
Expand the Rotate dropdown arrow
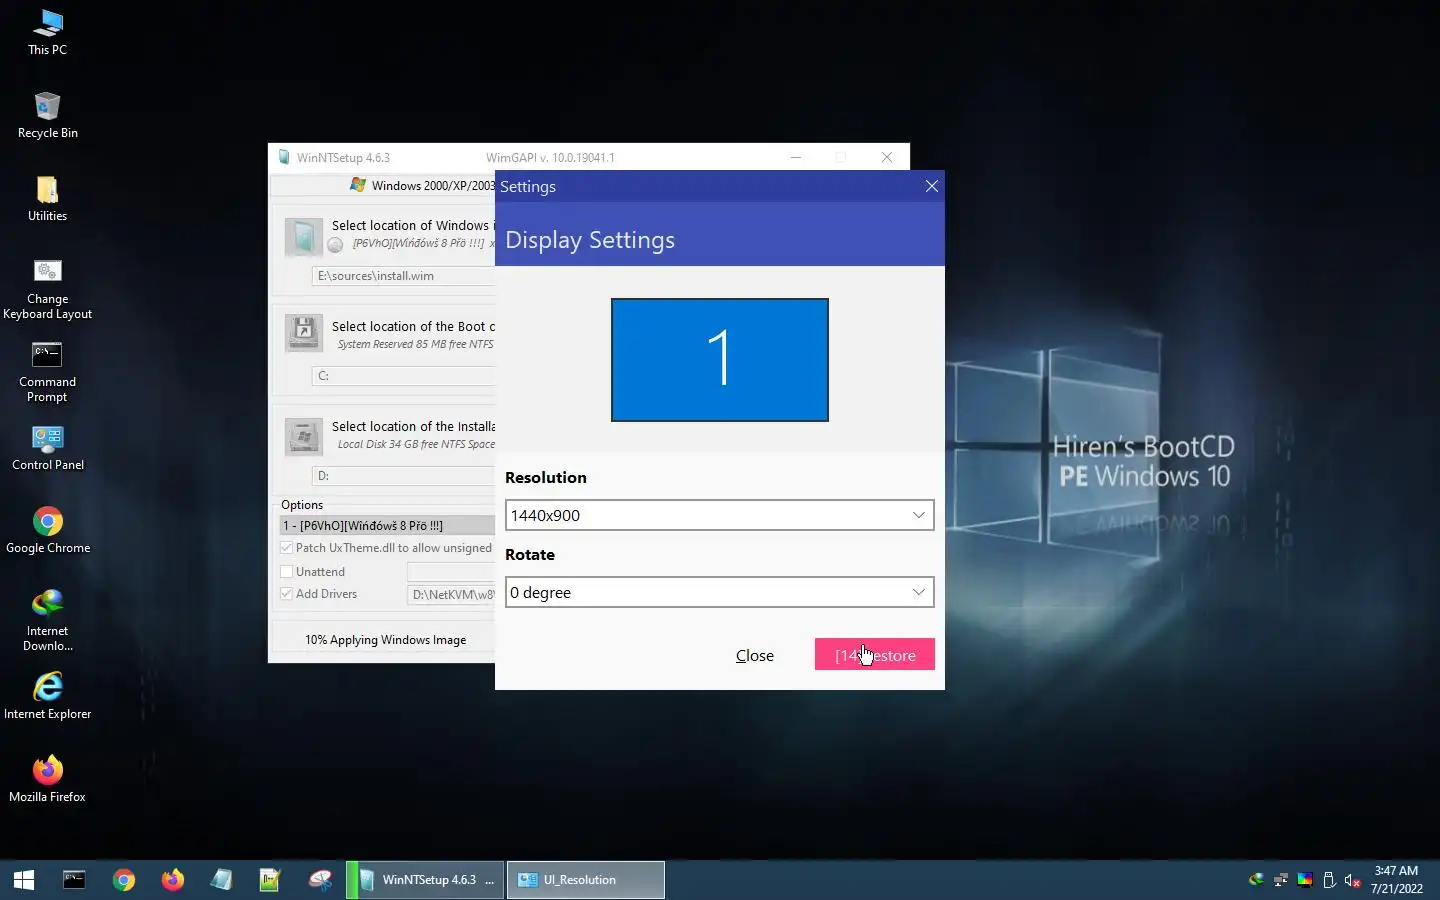(x=918, y=592)
